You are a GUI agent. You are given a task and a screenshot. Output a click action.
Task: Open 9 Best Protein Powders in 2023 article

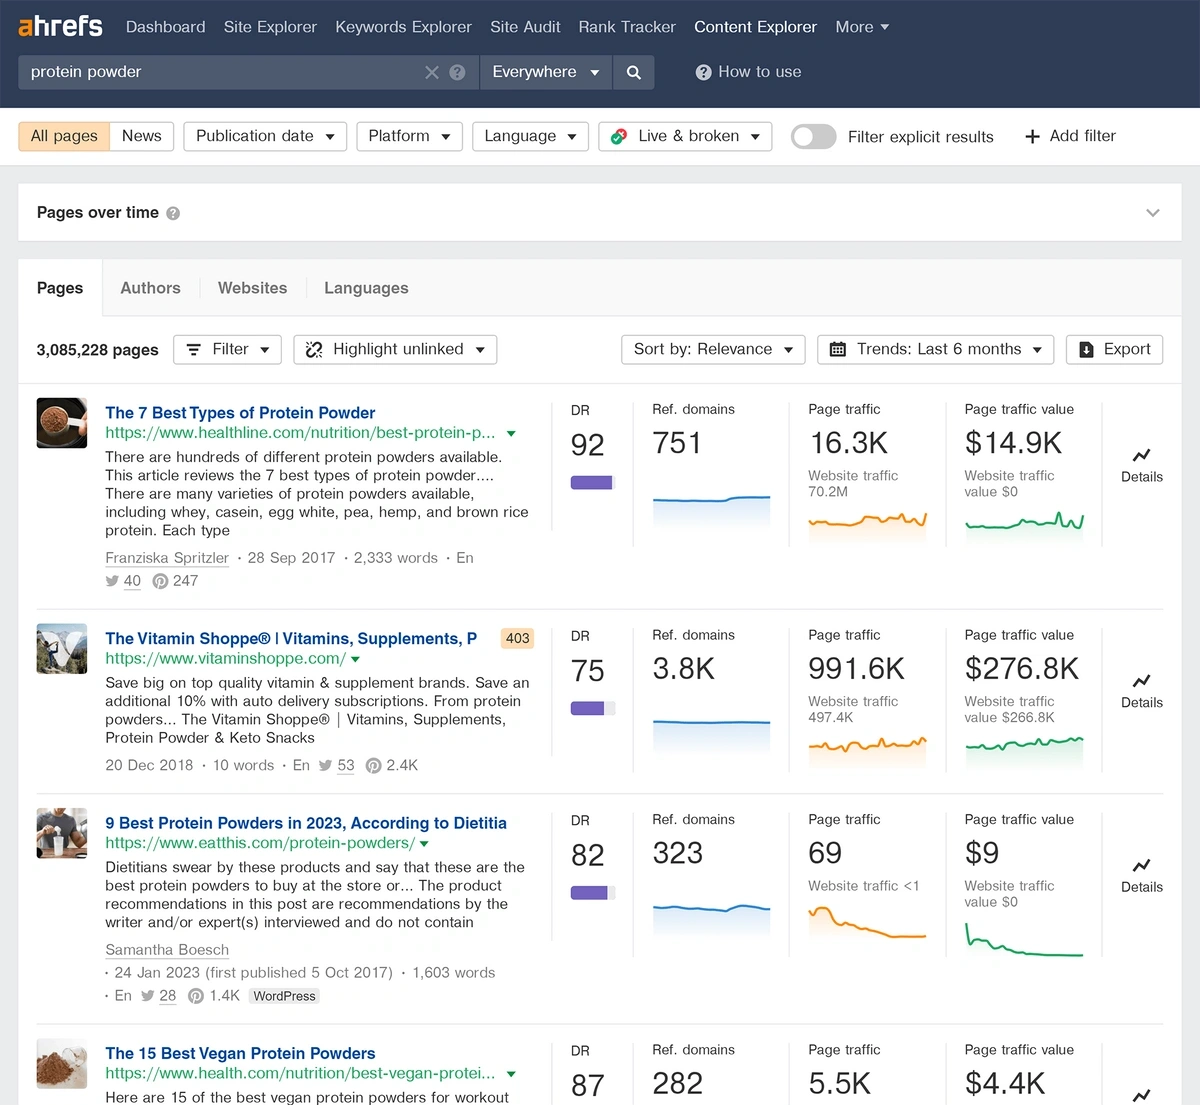(x=306, y=823)
